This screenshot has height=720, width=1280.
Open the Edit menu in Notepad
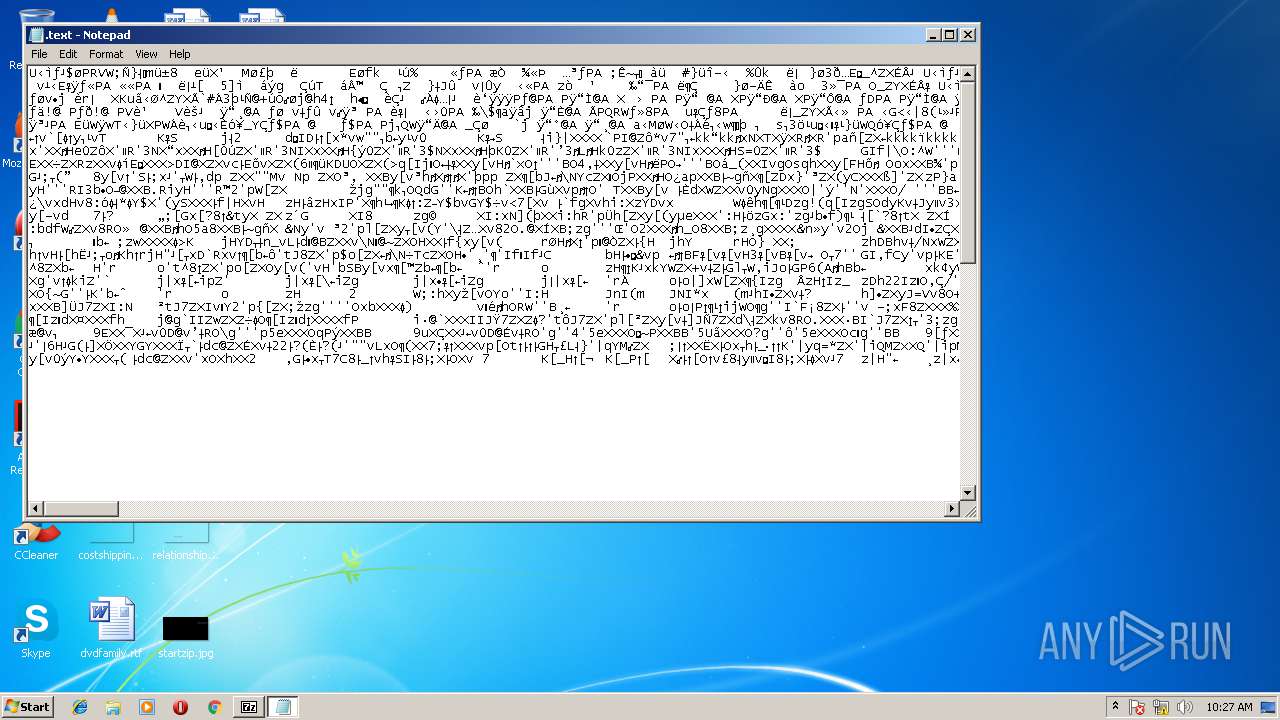68,54
